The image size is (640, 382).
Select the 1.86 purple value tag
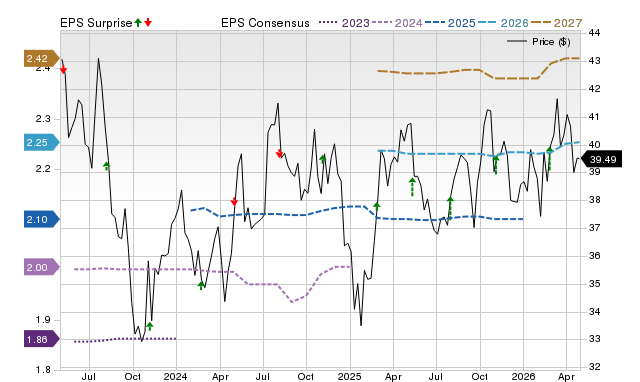click(42, 340)
